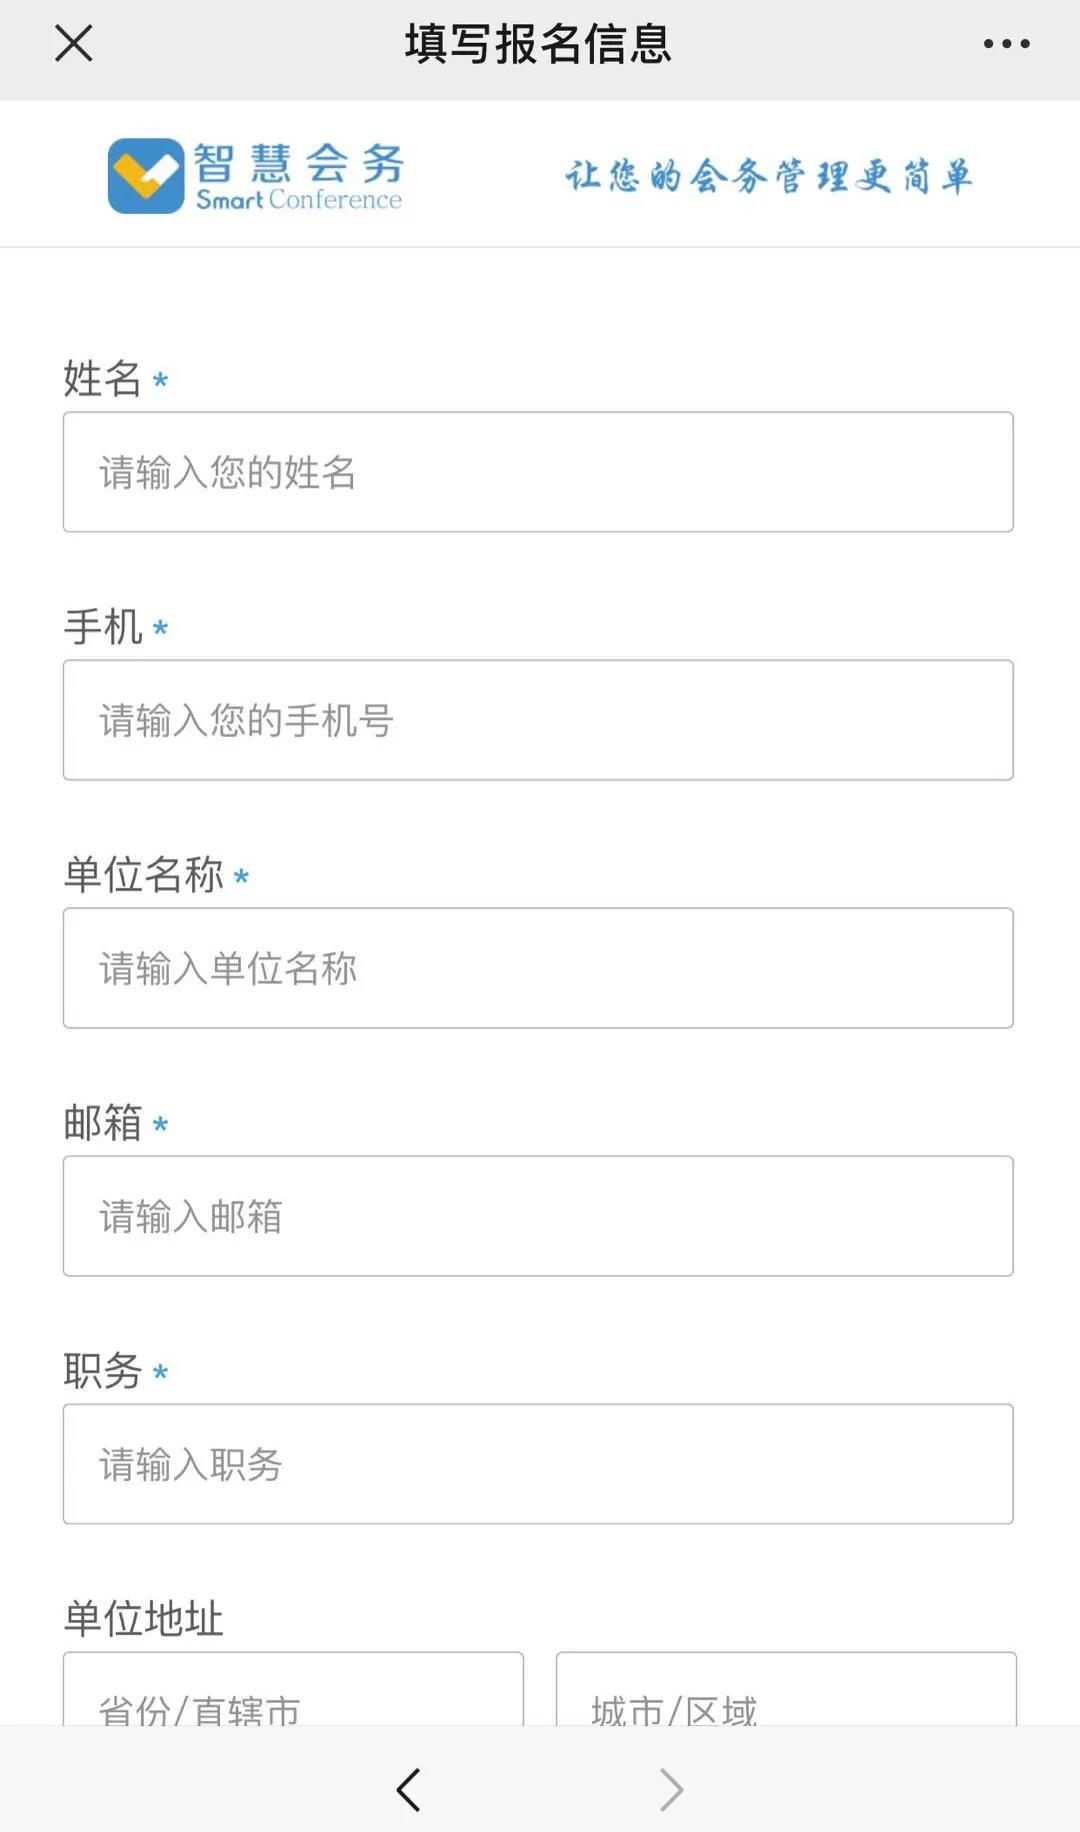Close the registration page with X icon
Screen dimensions: 1080x1832
[74, 44]
